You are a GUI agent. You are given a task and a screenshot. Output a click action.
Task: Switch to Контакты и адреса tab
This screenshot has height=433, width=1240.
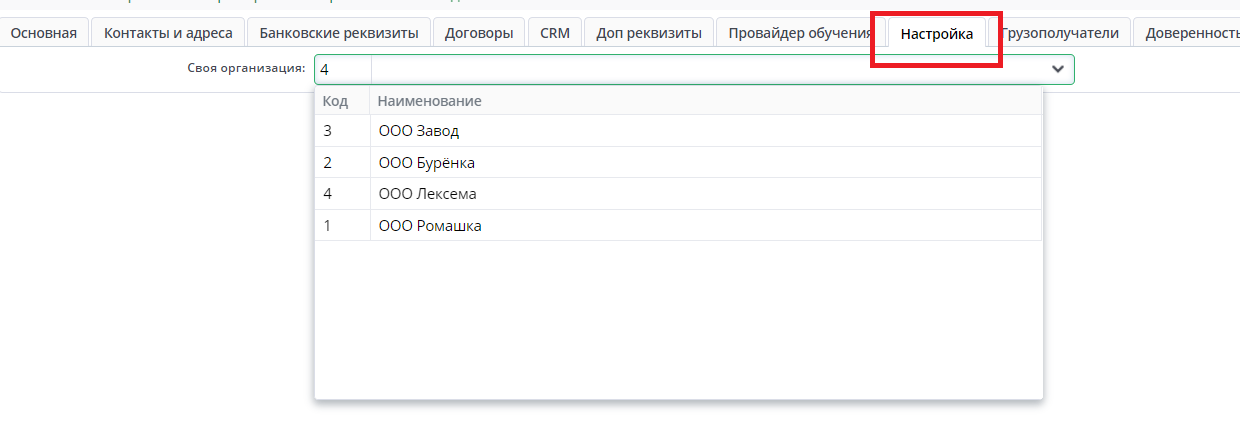168,33
